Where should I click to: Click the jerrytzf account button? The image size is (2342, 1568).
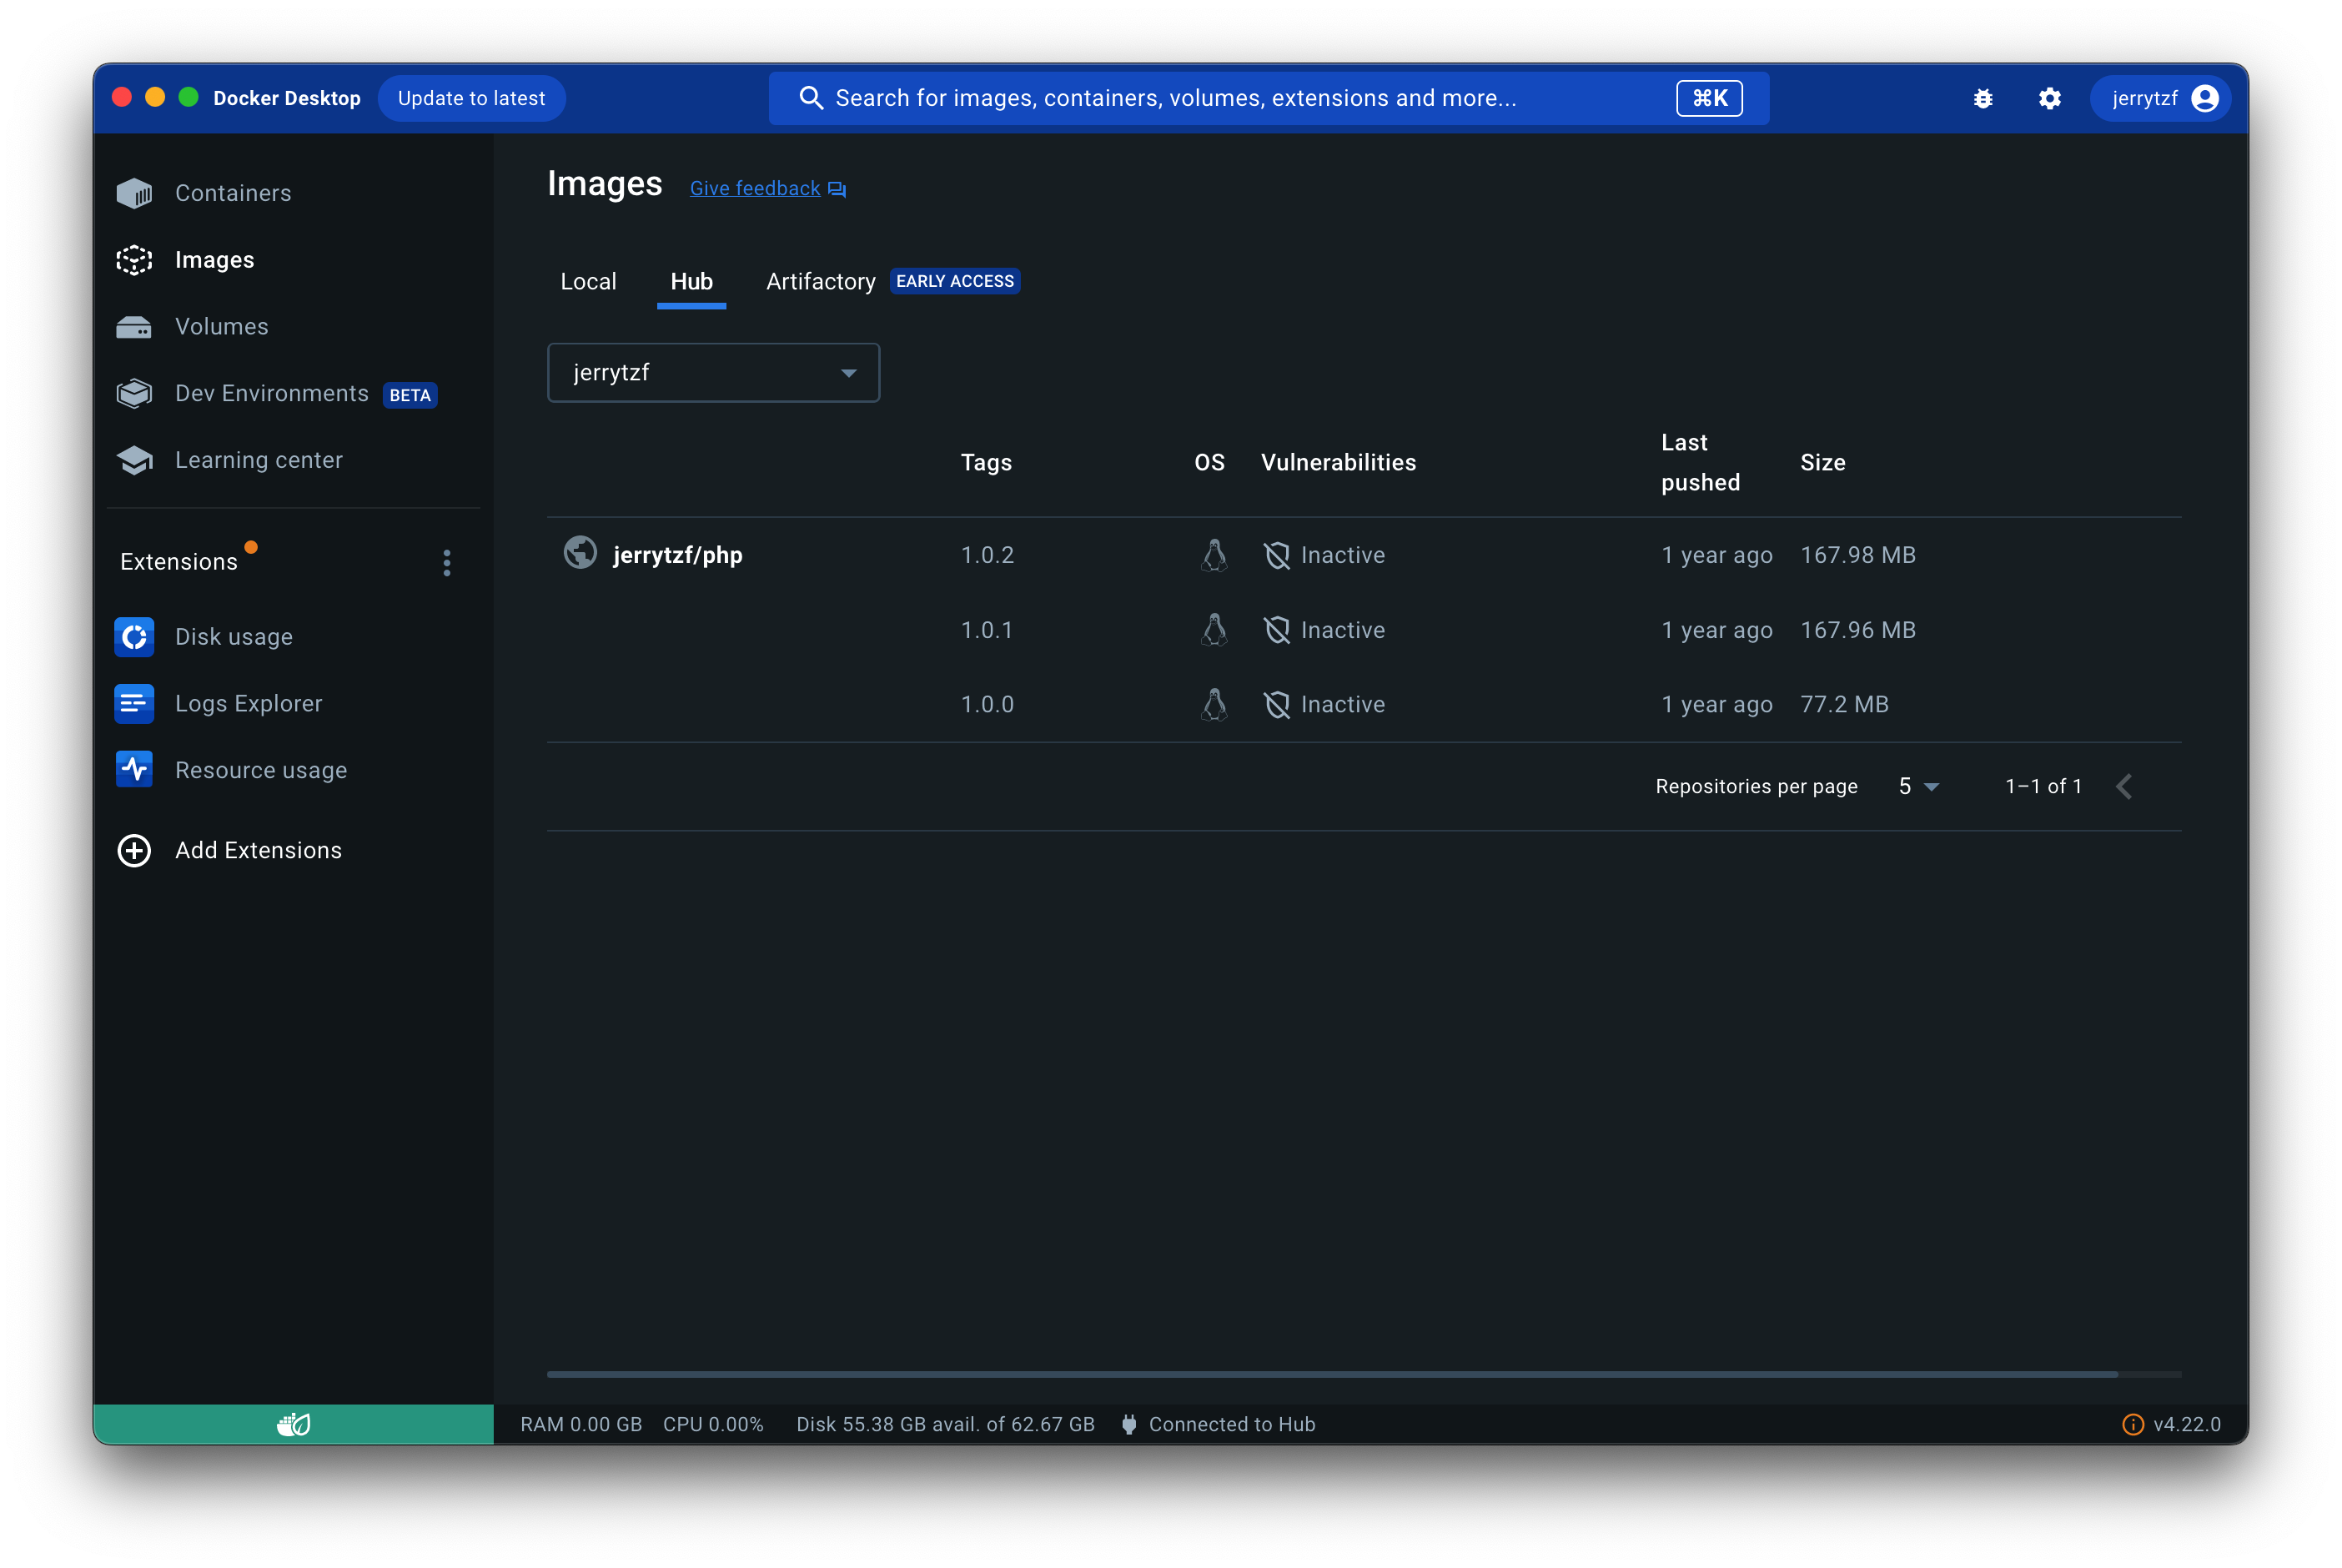[x=2160, y=98]
